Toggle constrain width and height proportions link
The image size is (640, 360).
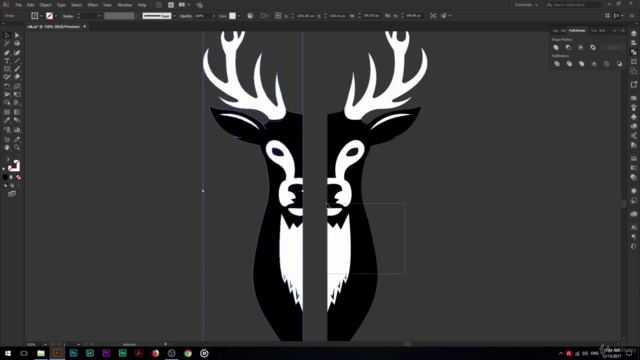coord(387,16)
